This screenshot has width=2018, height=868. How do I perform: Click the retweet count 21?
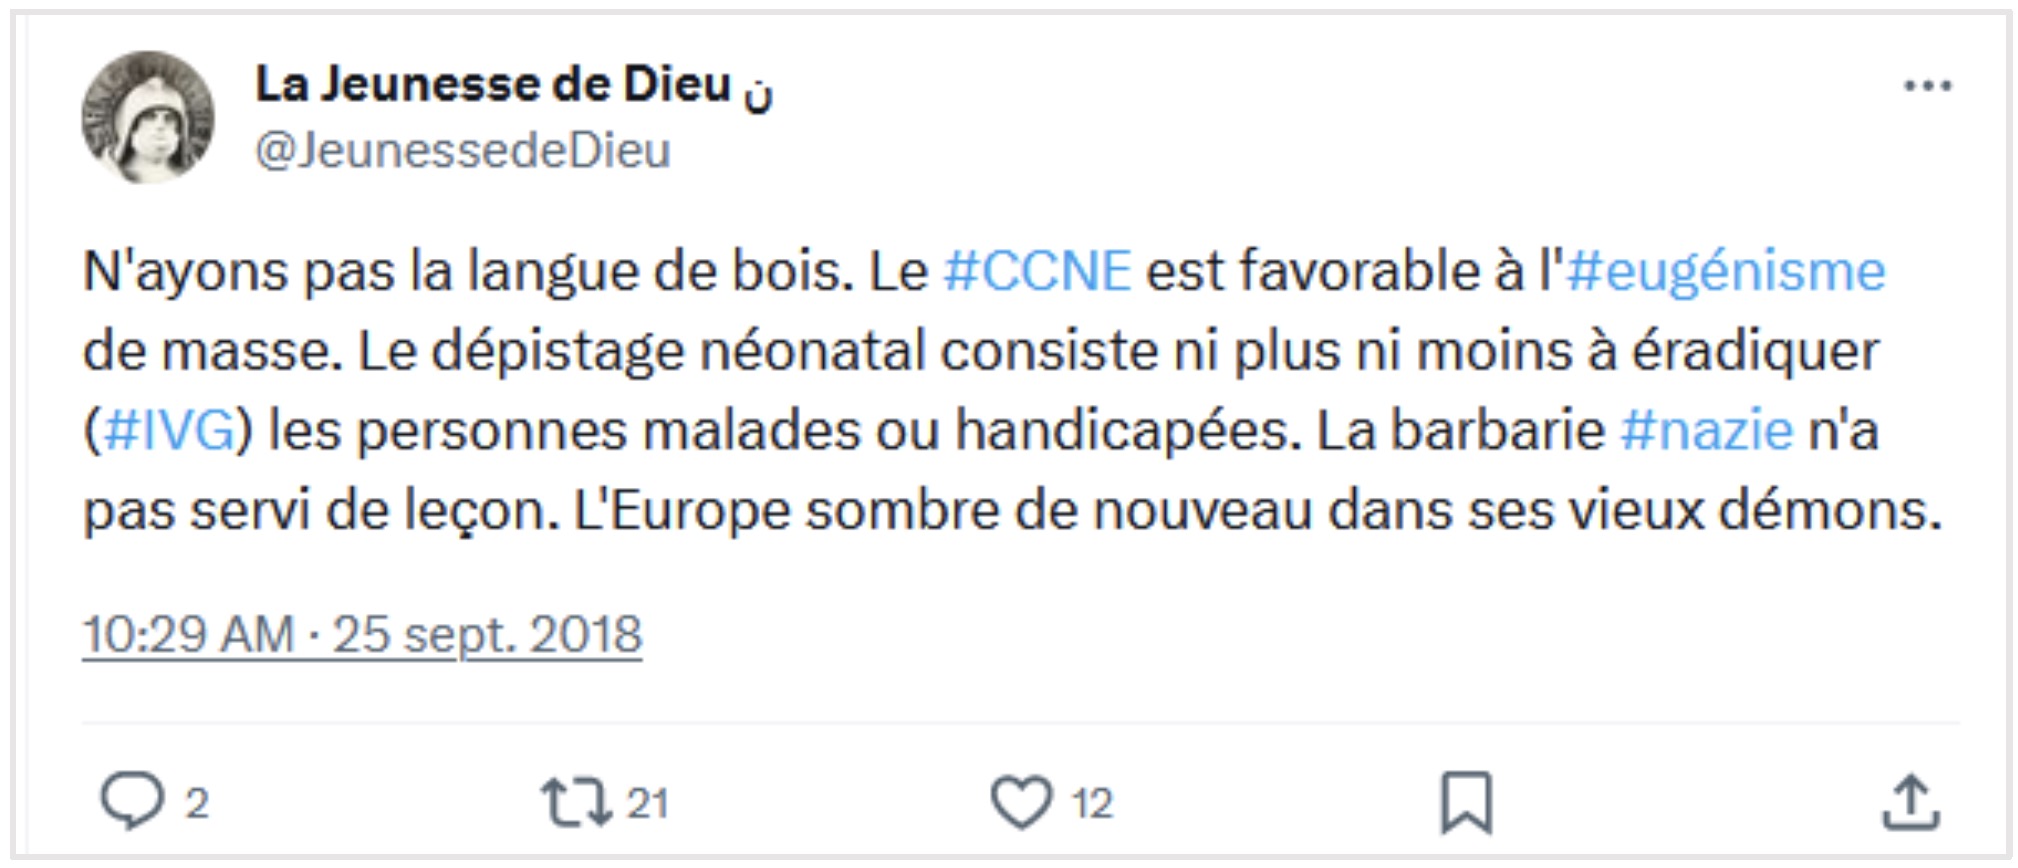click(647, 803)
